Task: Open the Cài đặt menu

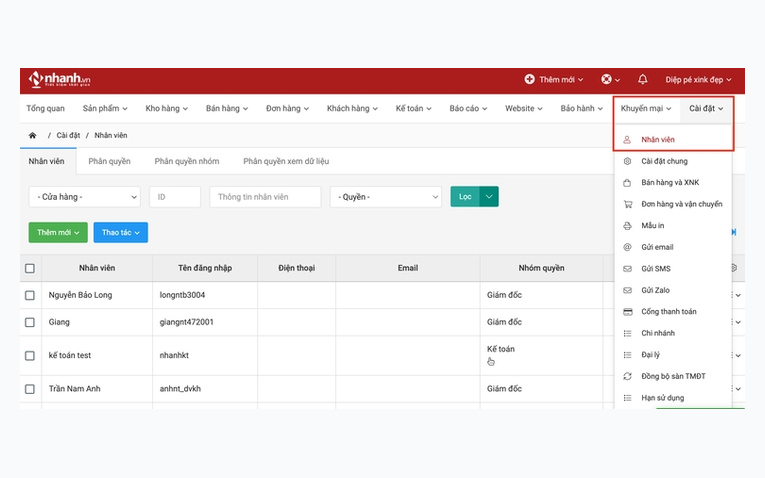Action: click(706, 108)
